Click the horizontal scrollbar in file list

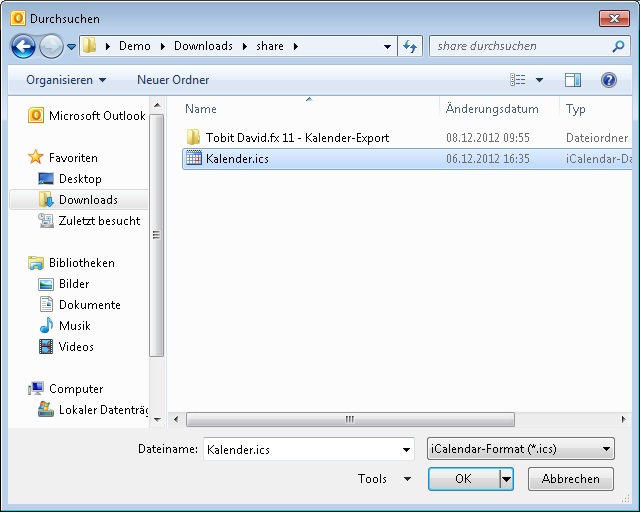pos(350,419)
